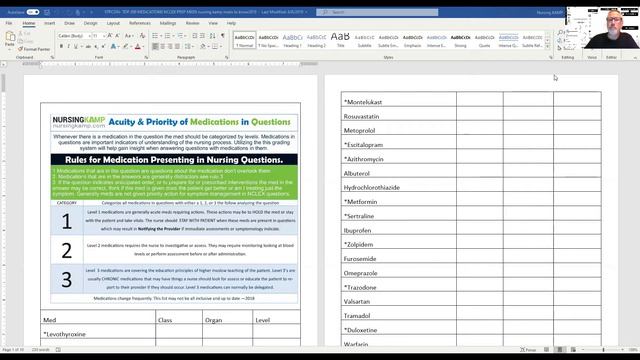Screen dimensions: 640x360
Task: Apply the No Spacing style
Action: coord(268,40)
